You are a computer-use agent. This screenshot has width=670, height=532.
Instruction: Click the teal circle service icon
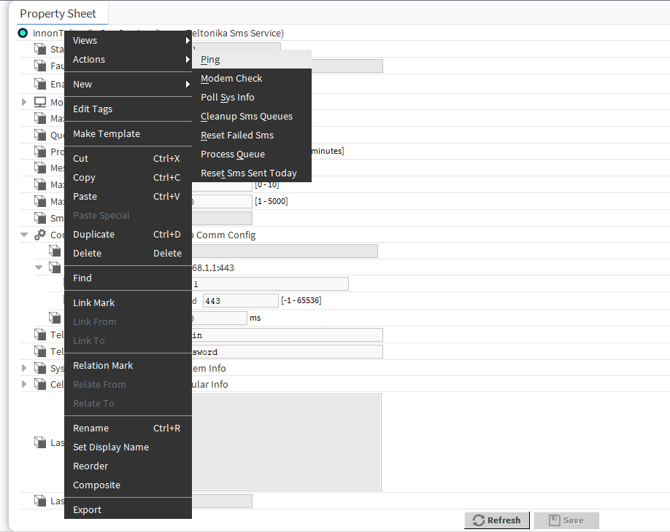pos(23,33)
